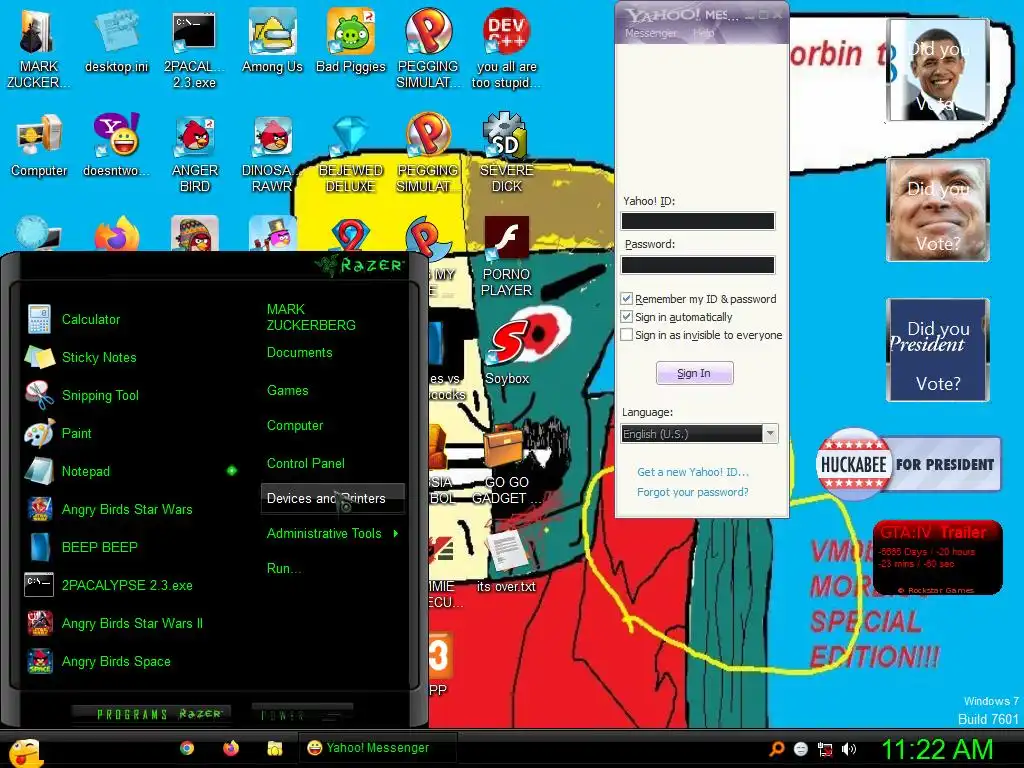
Task: Click the Yahoo! ID input field
Action: point(698,221)
